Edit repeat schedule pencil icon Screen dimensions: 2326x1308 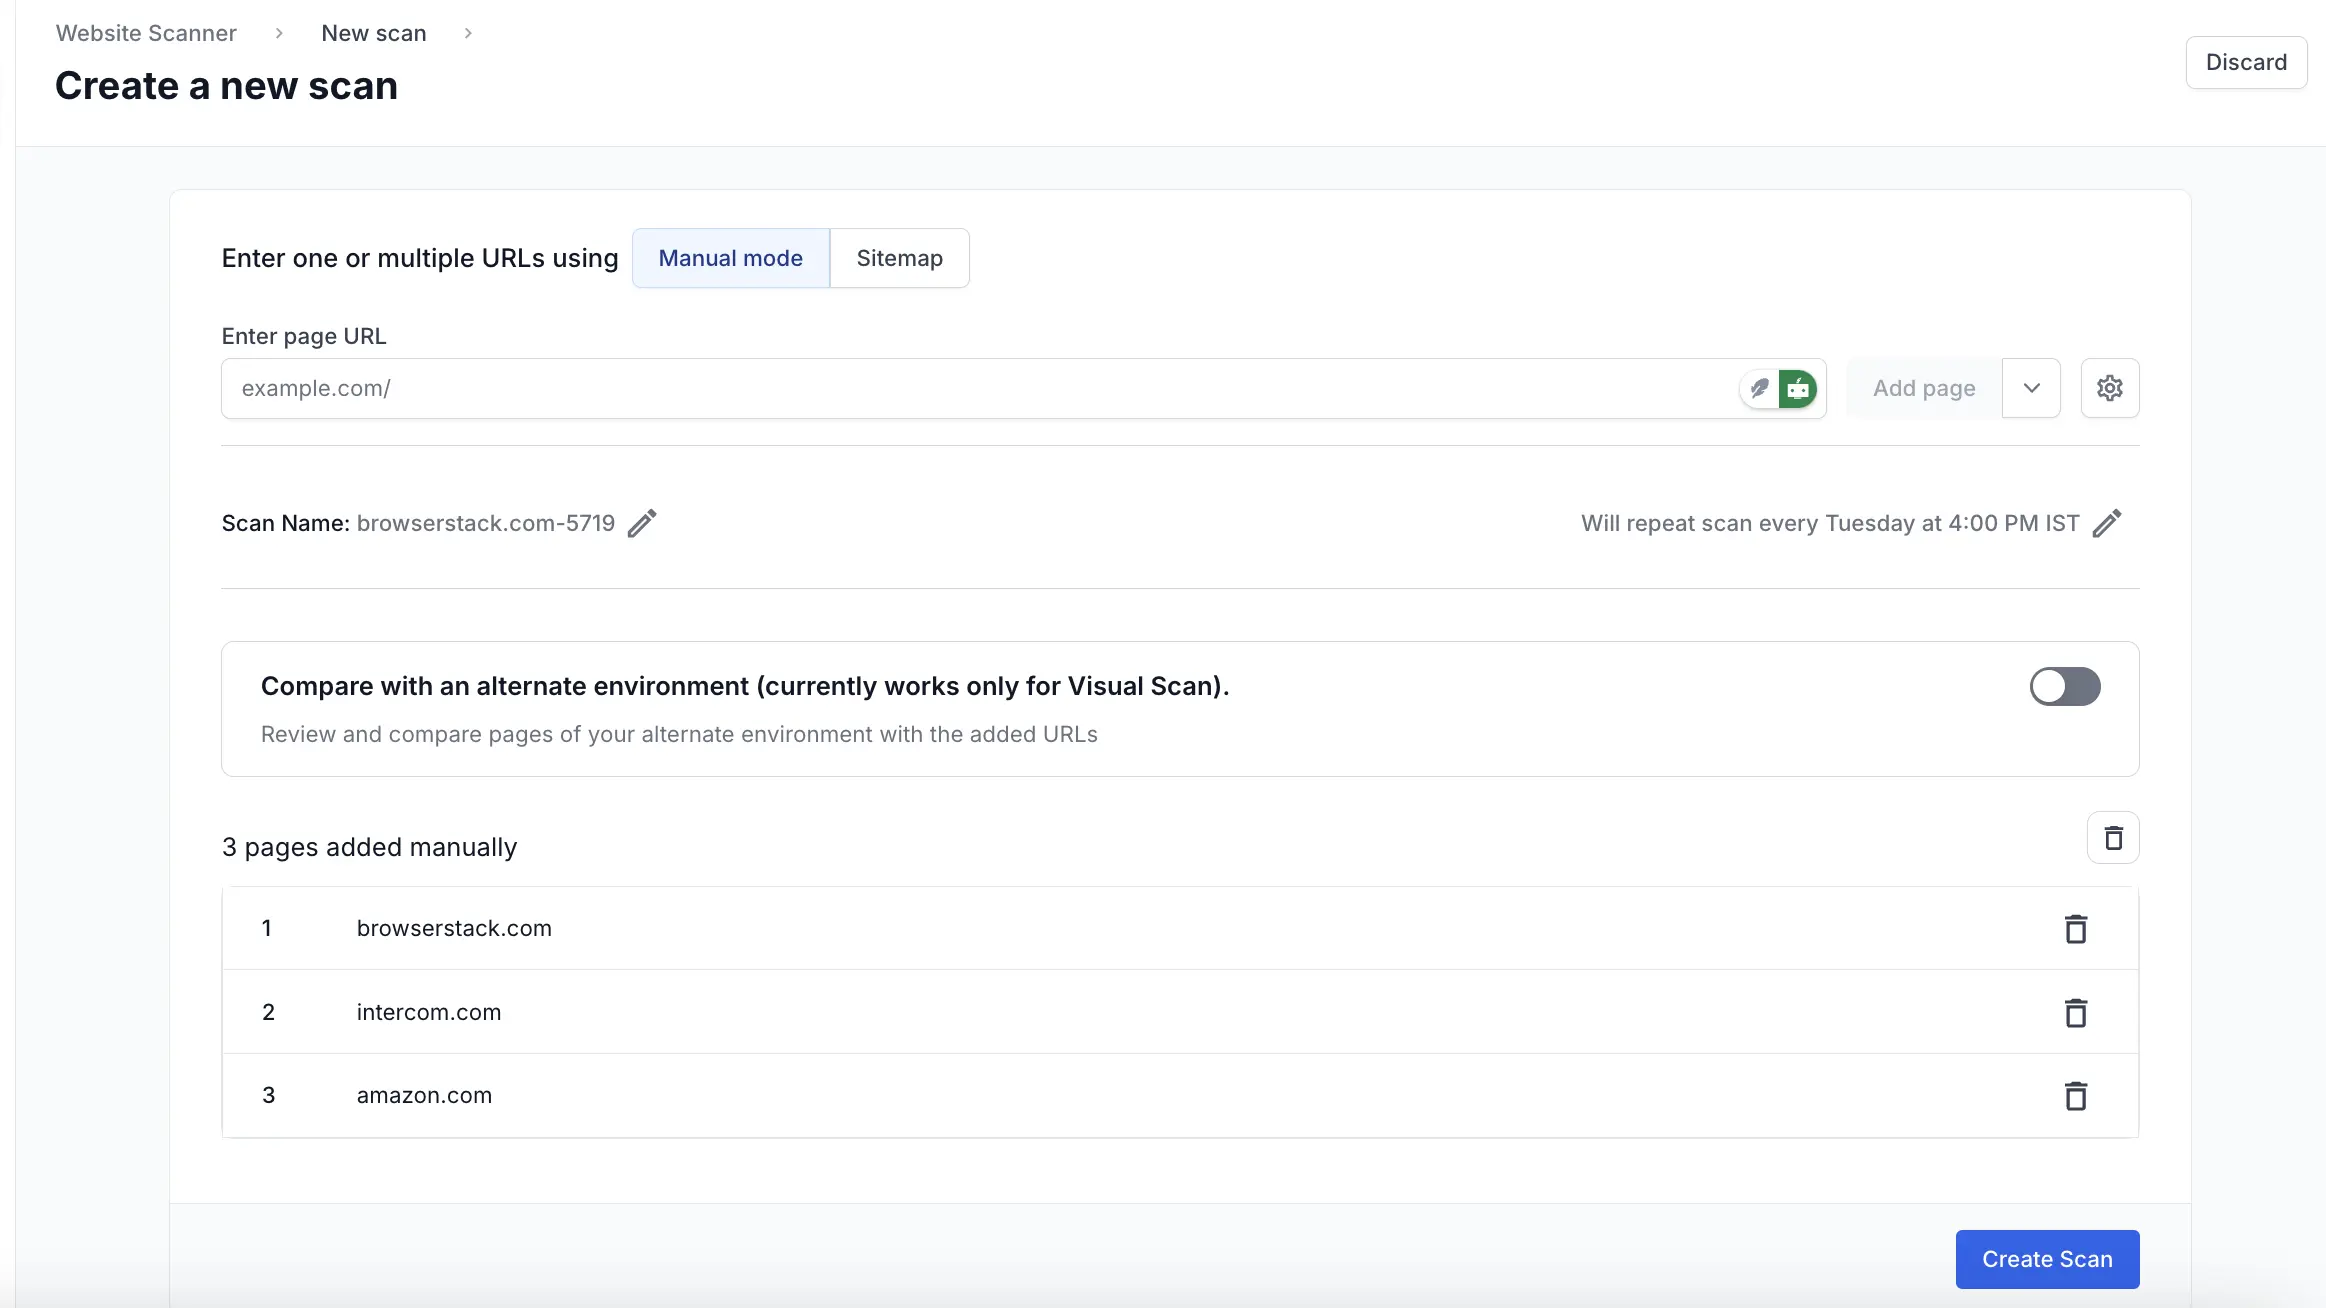(x=2107, y=523)
